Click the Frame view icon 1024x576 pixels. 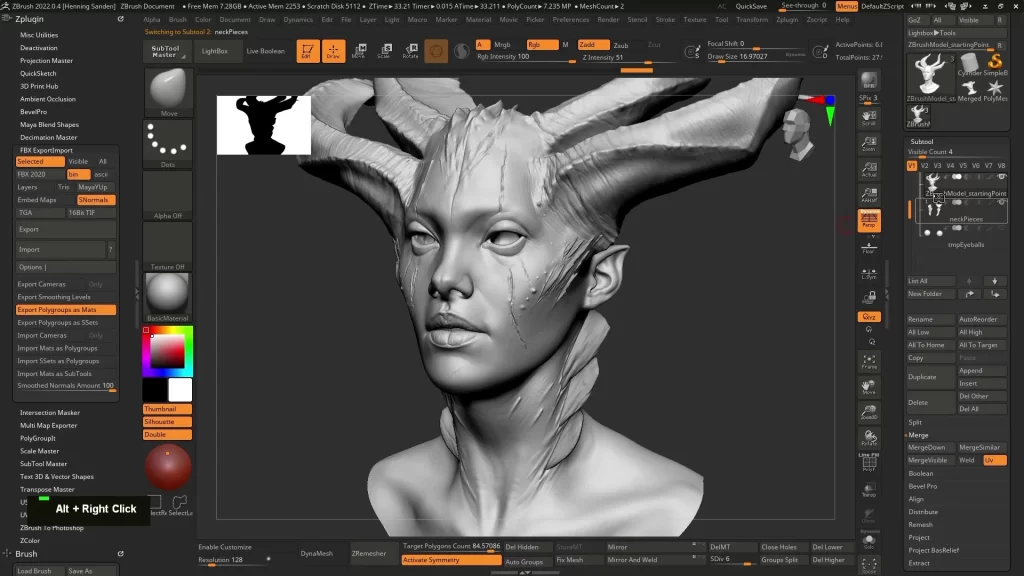click(869, 362)
